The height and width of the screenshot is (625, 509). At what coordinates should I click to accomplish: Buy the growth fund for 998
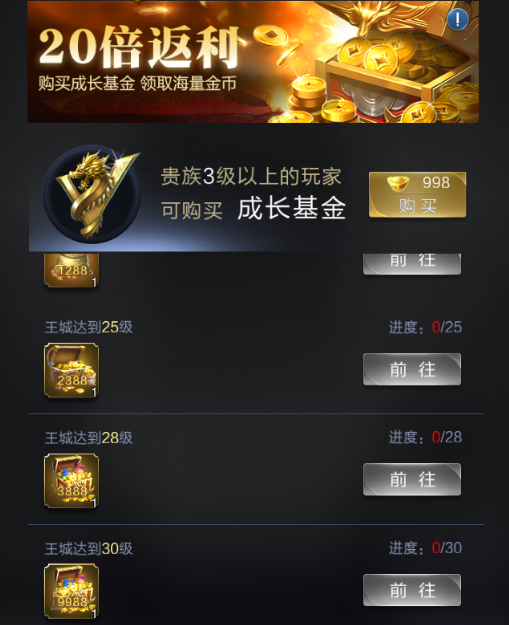pyautogui.click(x=417, y=195)
